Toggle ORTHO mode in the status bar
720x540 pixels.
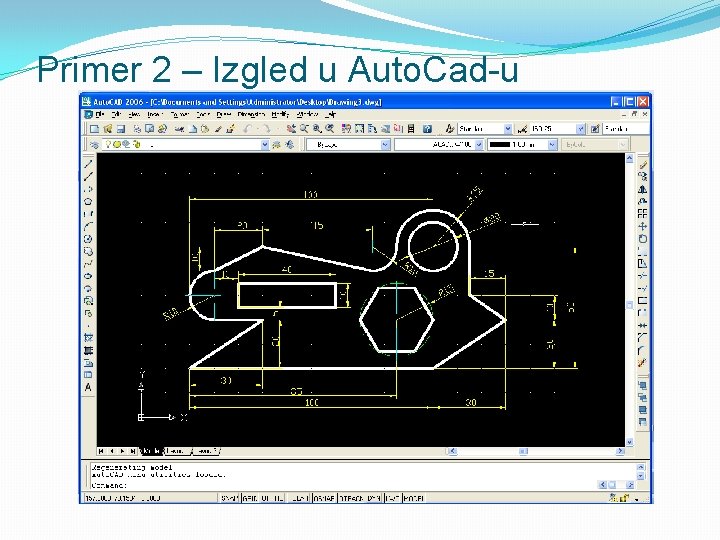coord(273,498)
